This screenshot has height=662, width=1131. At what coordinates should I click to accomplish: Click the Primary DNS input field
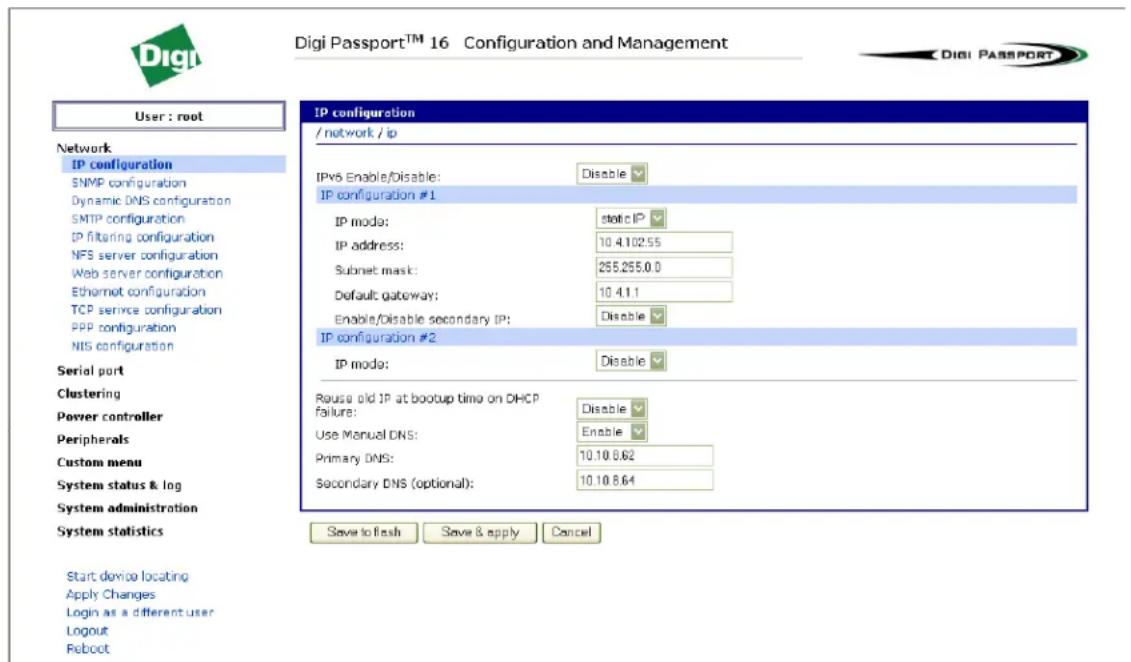[x=645, y=456]
